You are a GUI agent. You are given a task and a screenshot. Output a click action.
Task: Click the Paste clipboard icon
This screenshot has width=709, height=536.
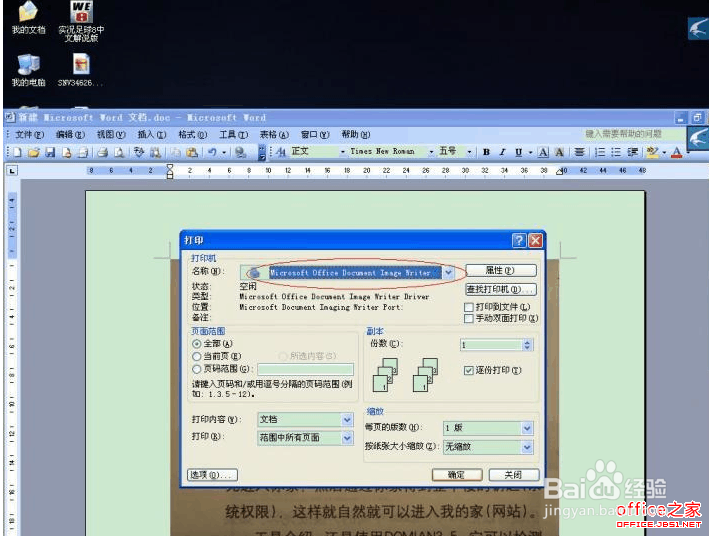tap(192, 152)
